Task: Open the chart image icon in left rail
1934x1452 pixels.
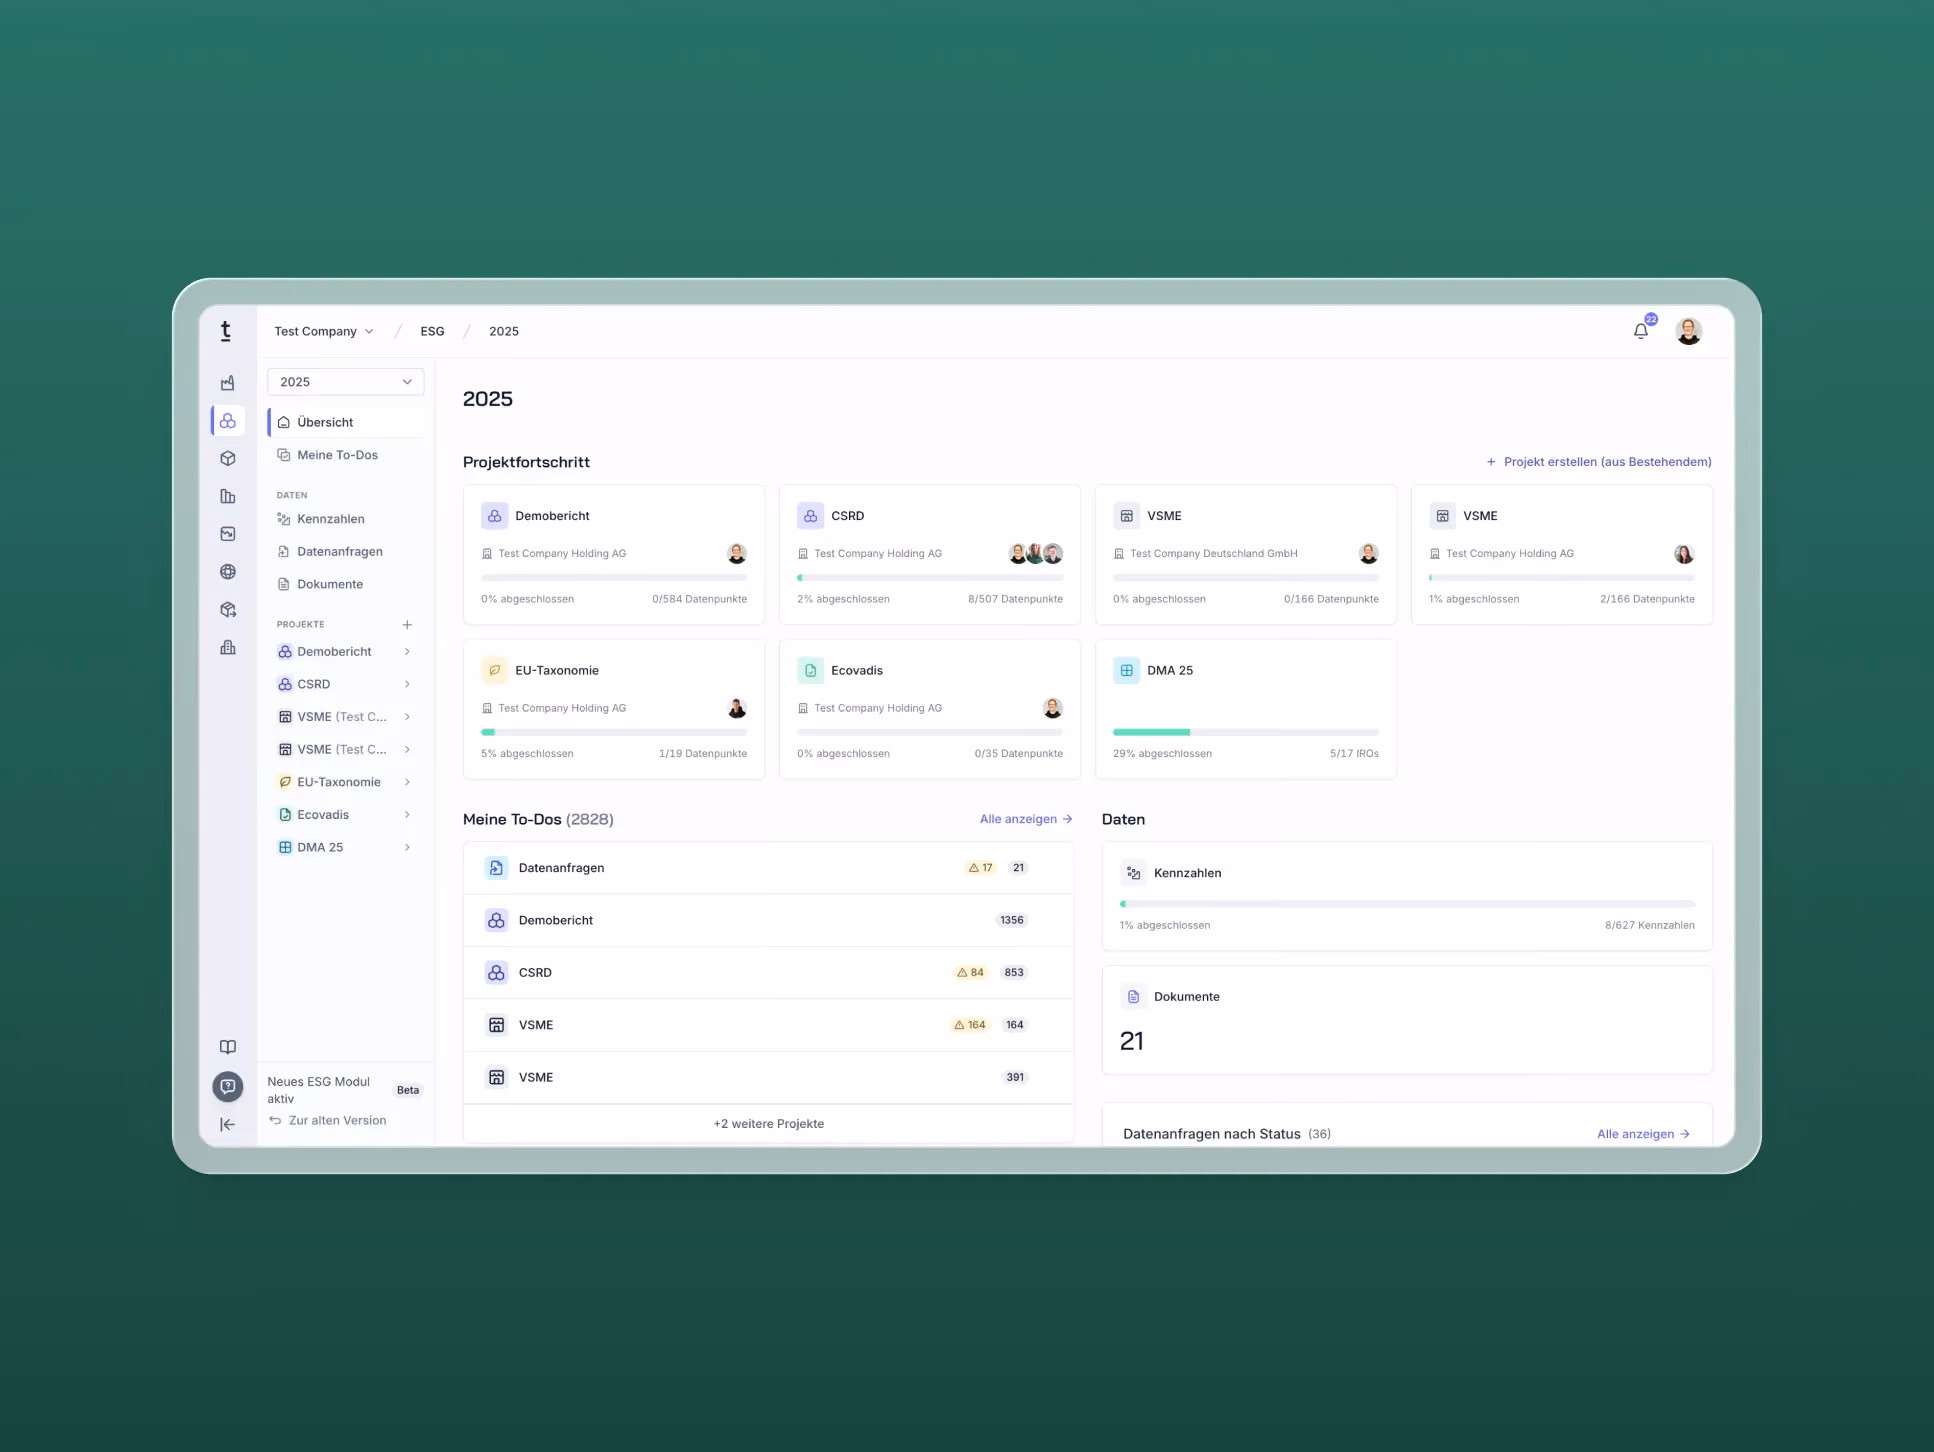Action: click(228, 534)
